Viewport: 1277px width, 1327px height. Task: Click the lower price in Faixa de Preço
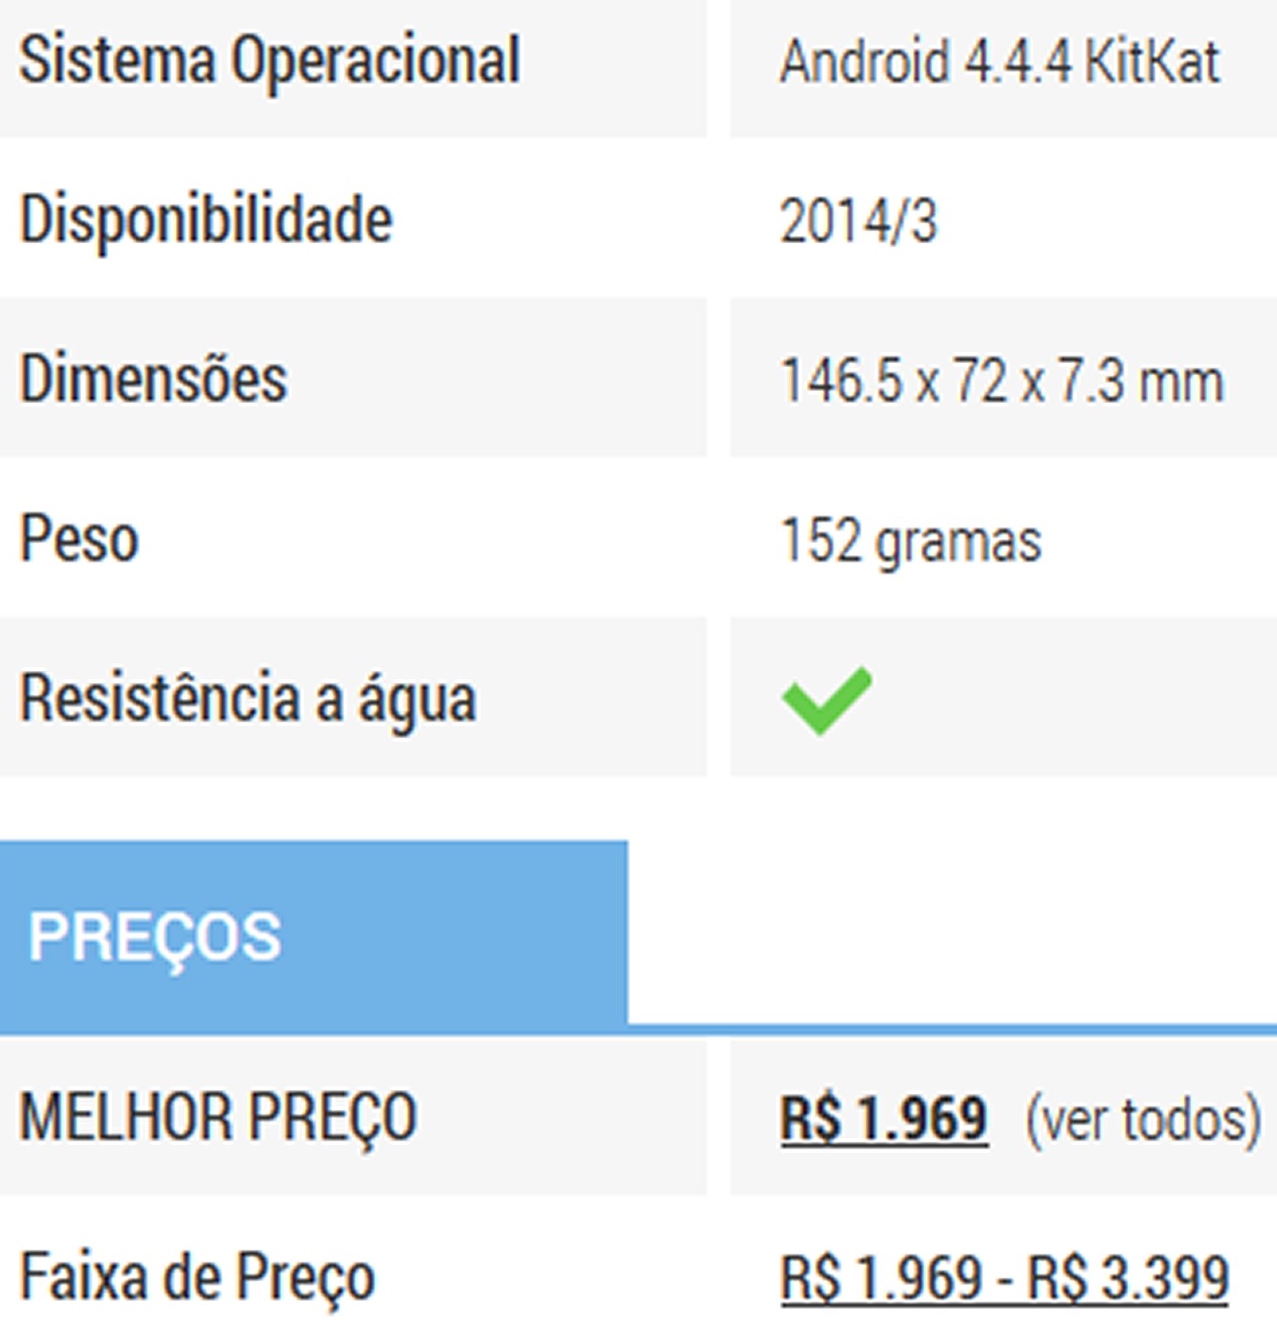point(881,1278)
